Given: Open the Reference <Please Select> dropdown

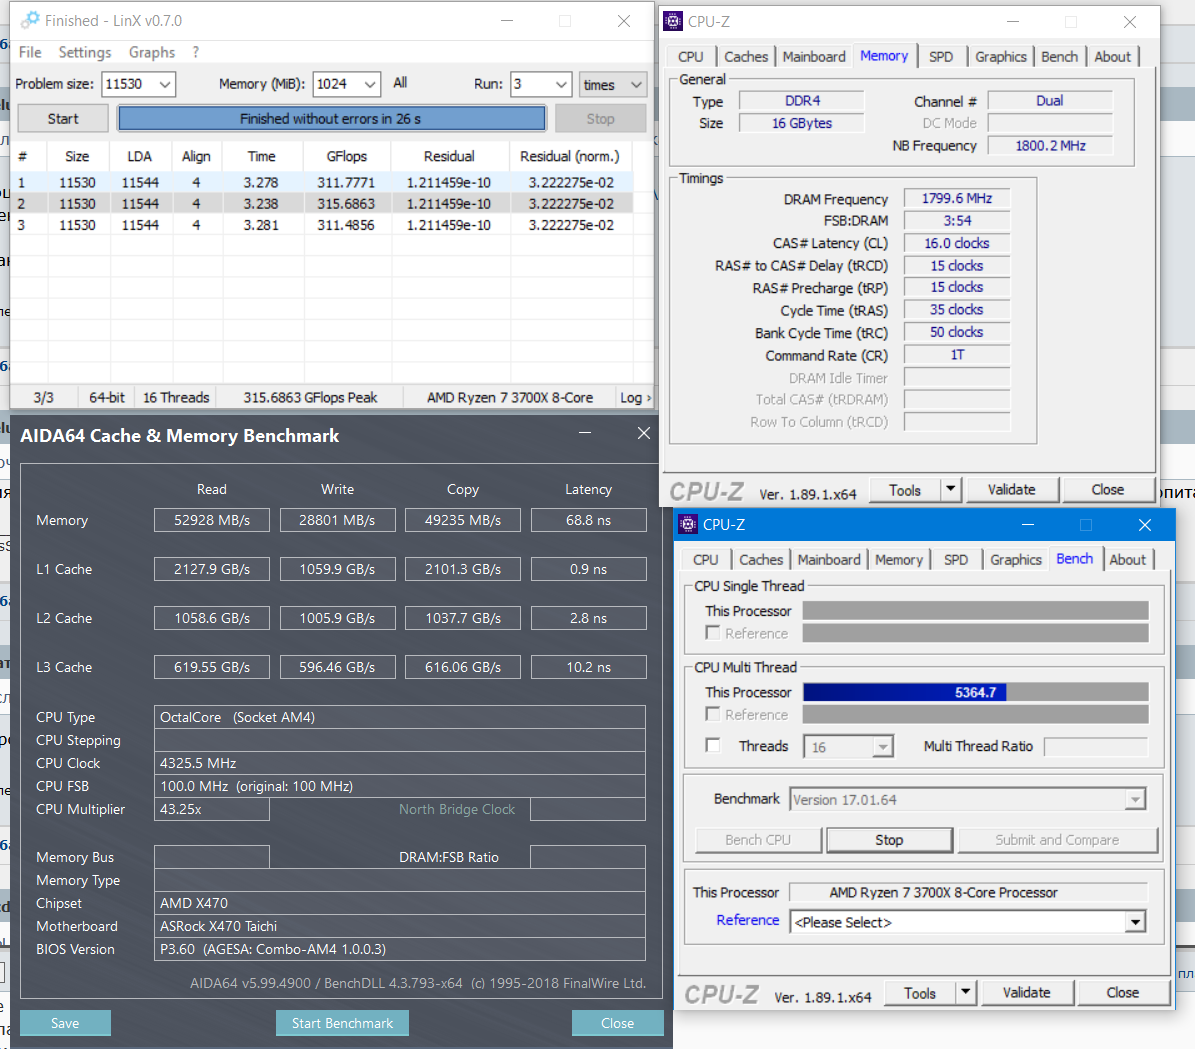Looking at the screenshot, I should 1136,922.
